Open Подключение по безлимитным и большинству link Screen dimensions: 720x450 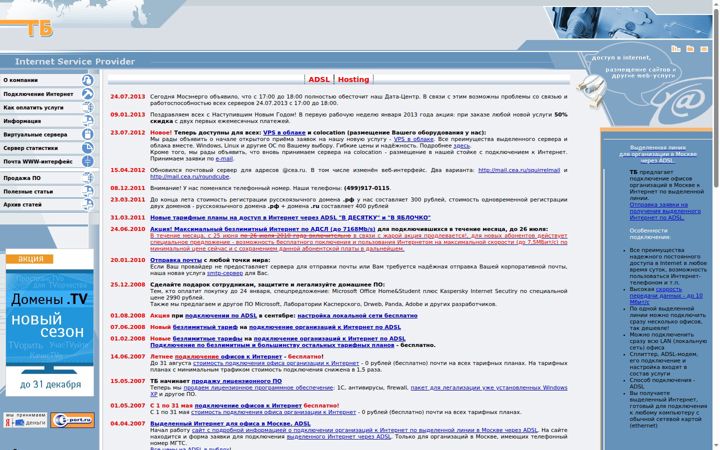coord(272,345)
